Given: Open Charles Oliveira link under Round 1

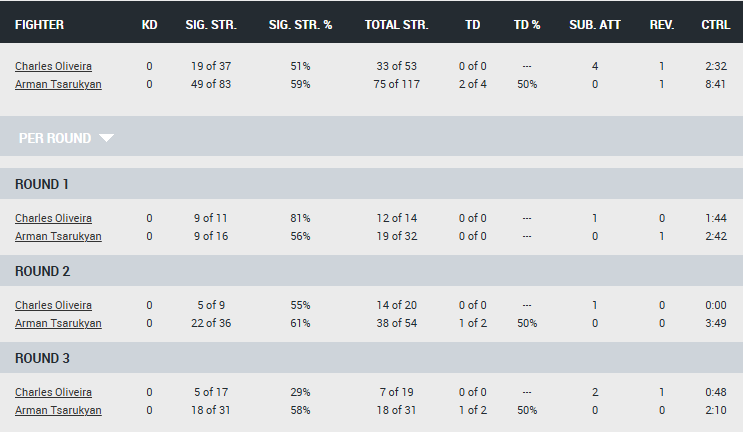Looking at the screenshot, I should (54, 218).
